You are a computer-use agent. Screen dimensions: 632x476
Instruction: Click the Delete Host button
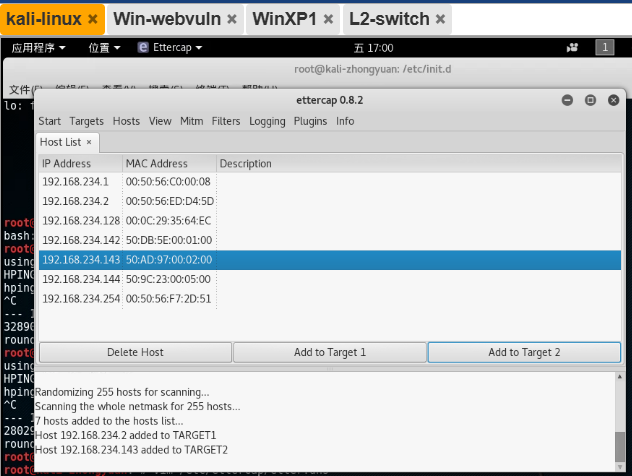[x=135, y=352]
